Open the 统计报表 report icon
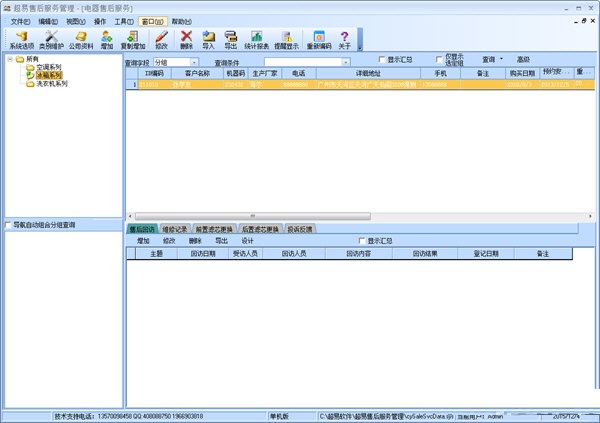This screenshot has width=600, height=423. (x=258, y=40)
